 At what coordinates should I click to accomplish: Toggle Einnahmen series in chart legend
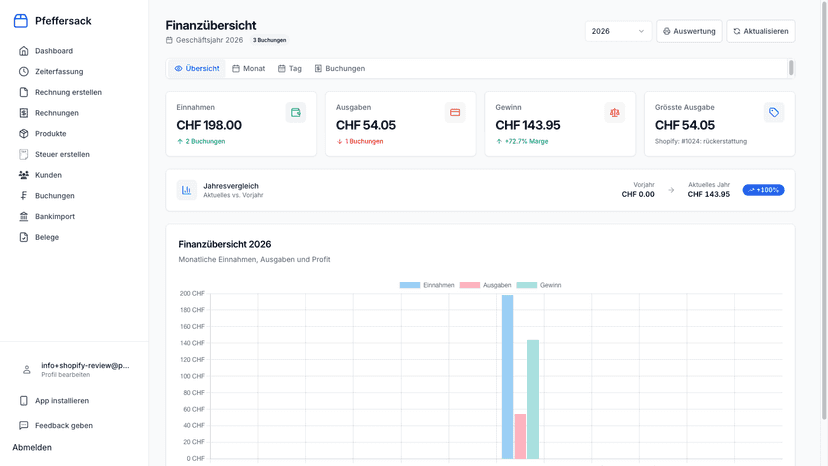click(427, 285)
